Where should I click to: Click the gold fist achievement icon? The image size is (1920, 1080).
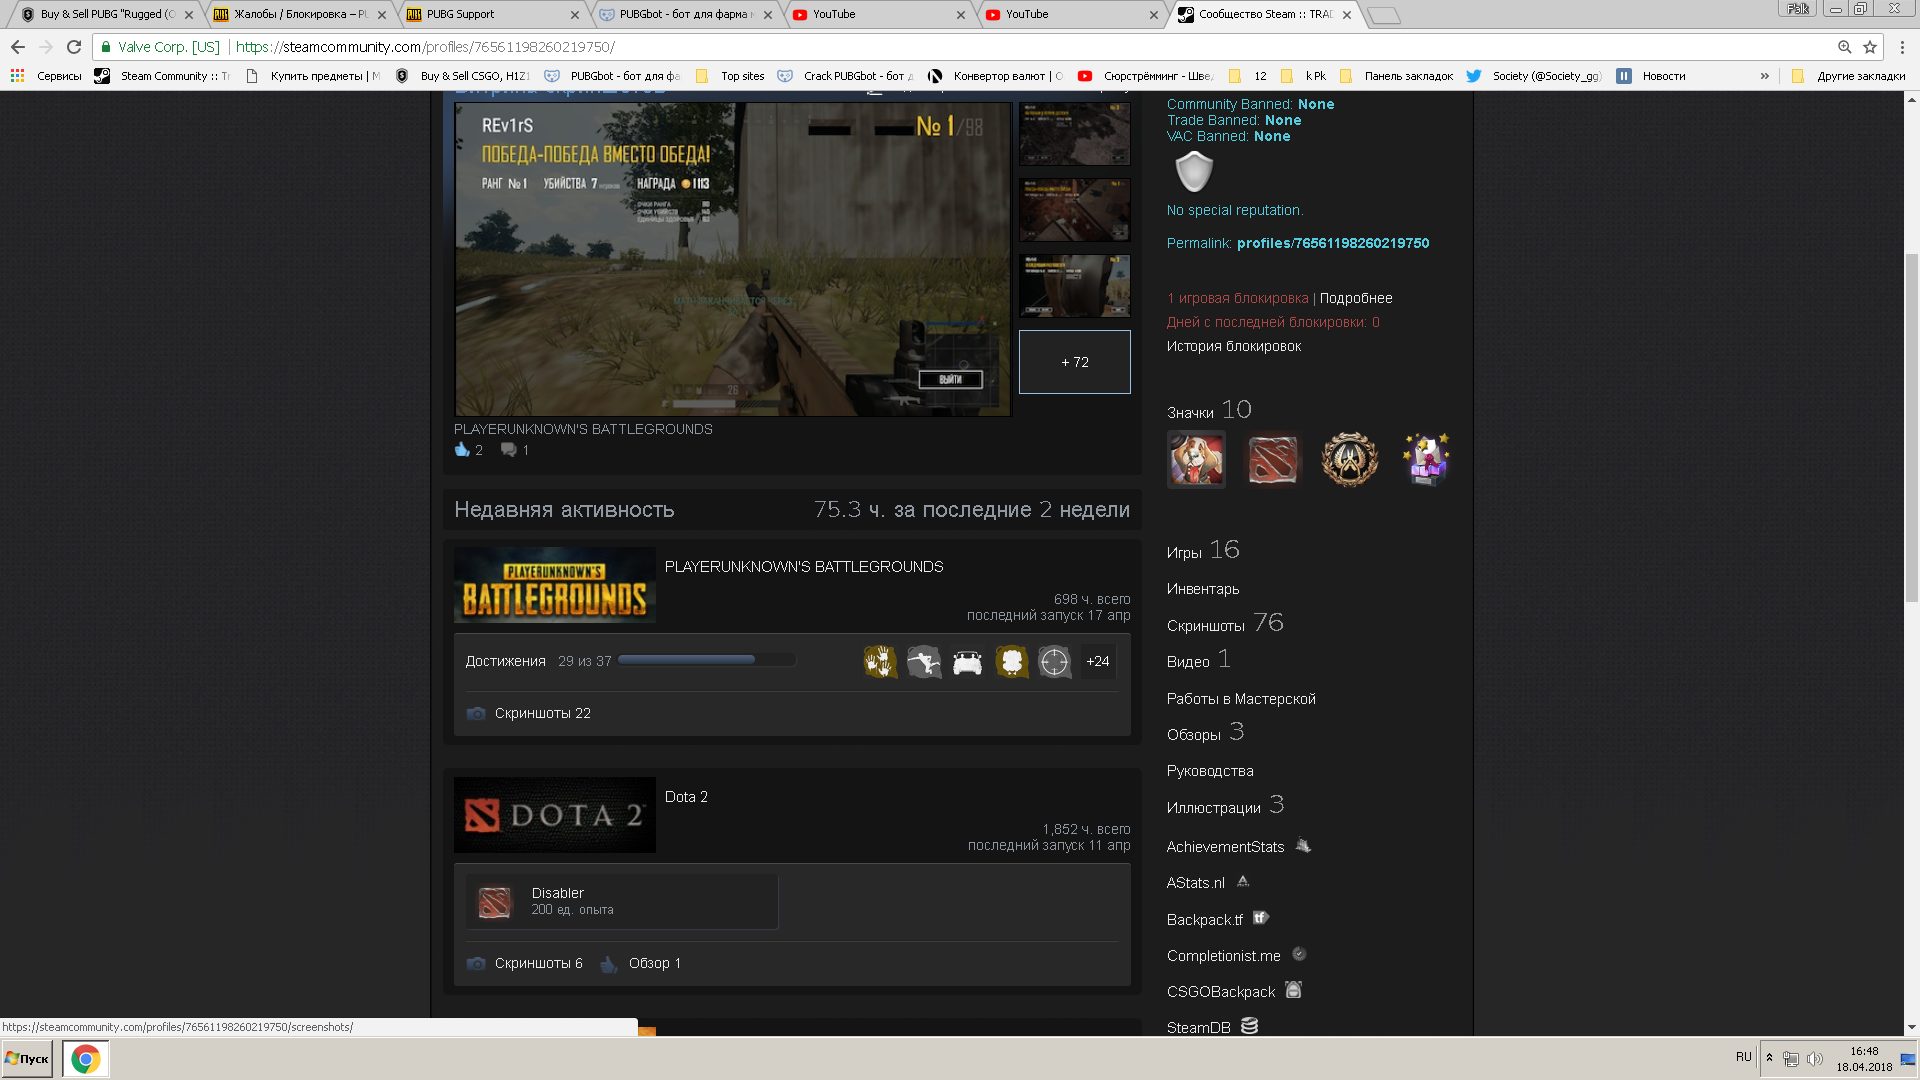tap(1012, 662)
